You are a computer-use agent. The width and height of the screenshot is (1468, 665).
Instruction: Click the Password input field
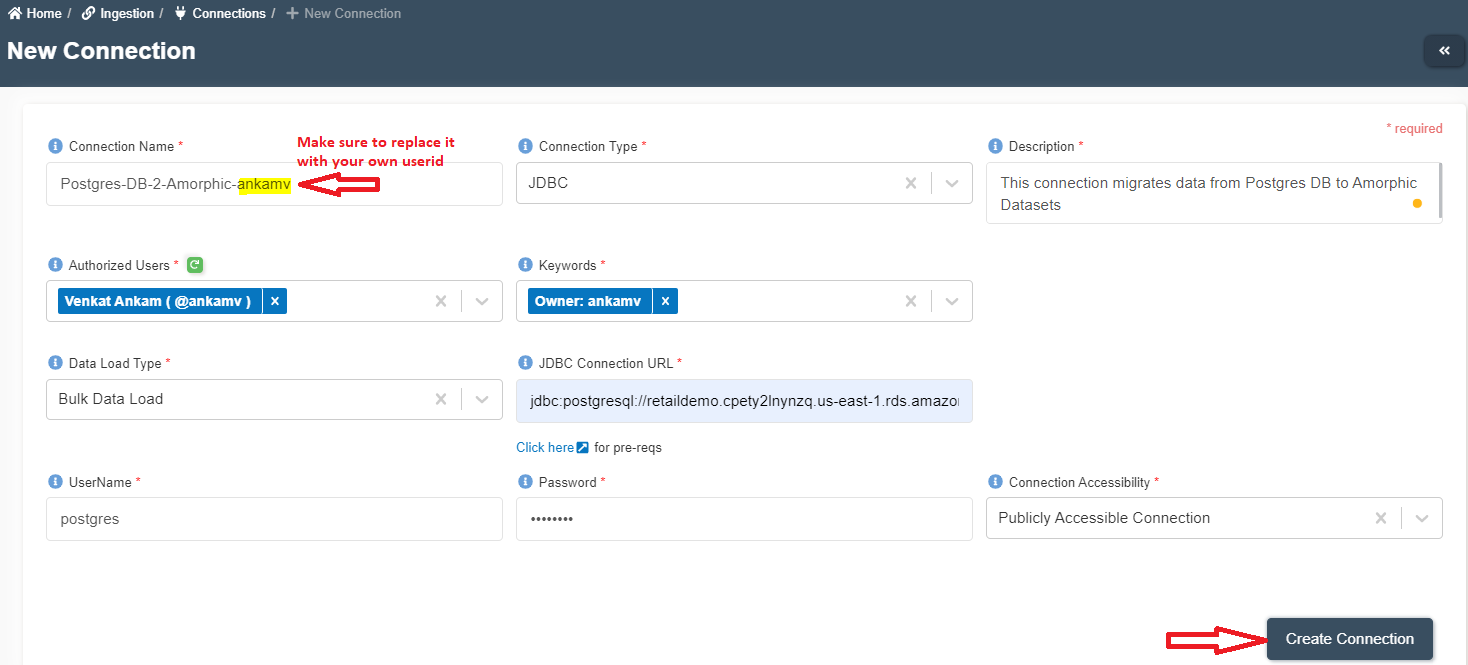[744, 519]
